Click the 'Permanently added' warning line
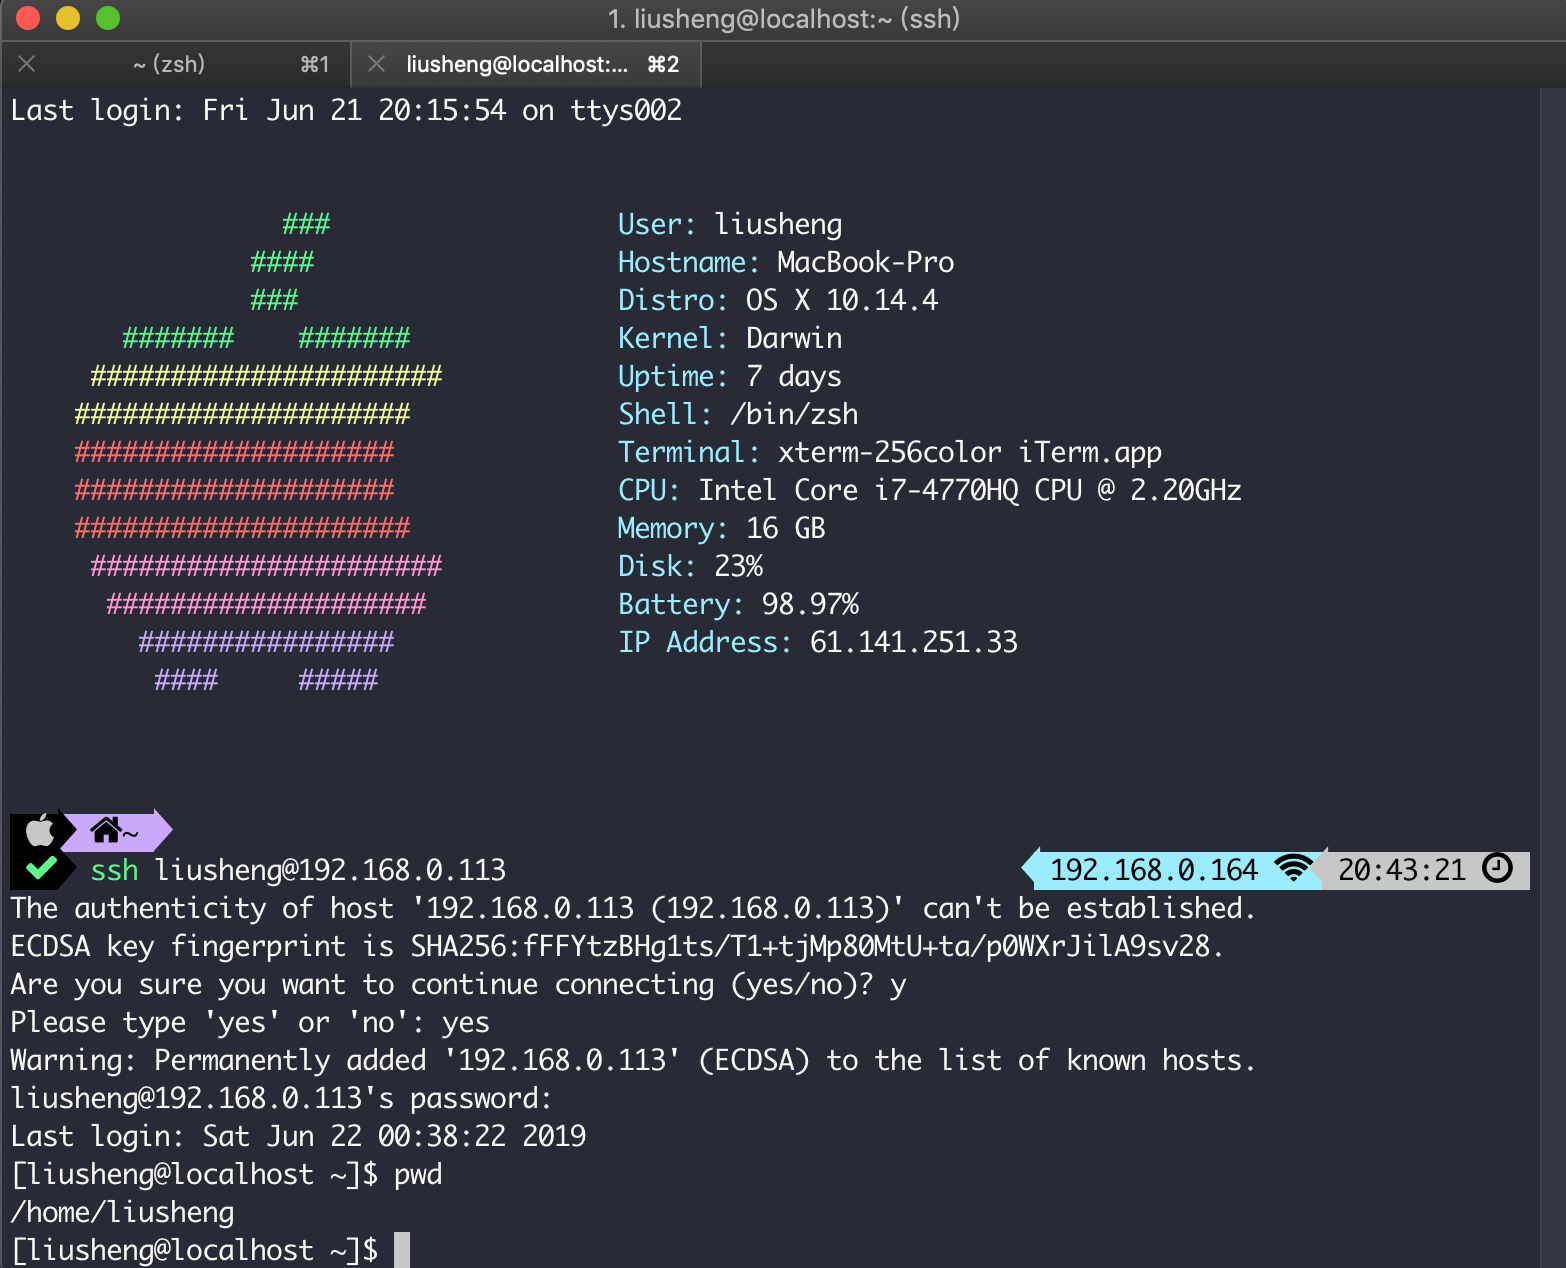The width and height of the screenshot is (1566, 1268). coord(633,1060)
